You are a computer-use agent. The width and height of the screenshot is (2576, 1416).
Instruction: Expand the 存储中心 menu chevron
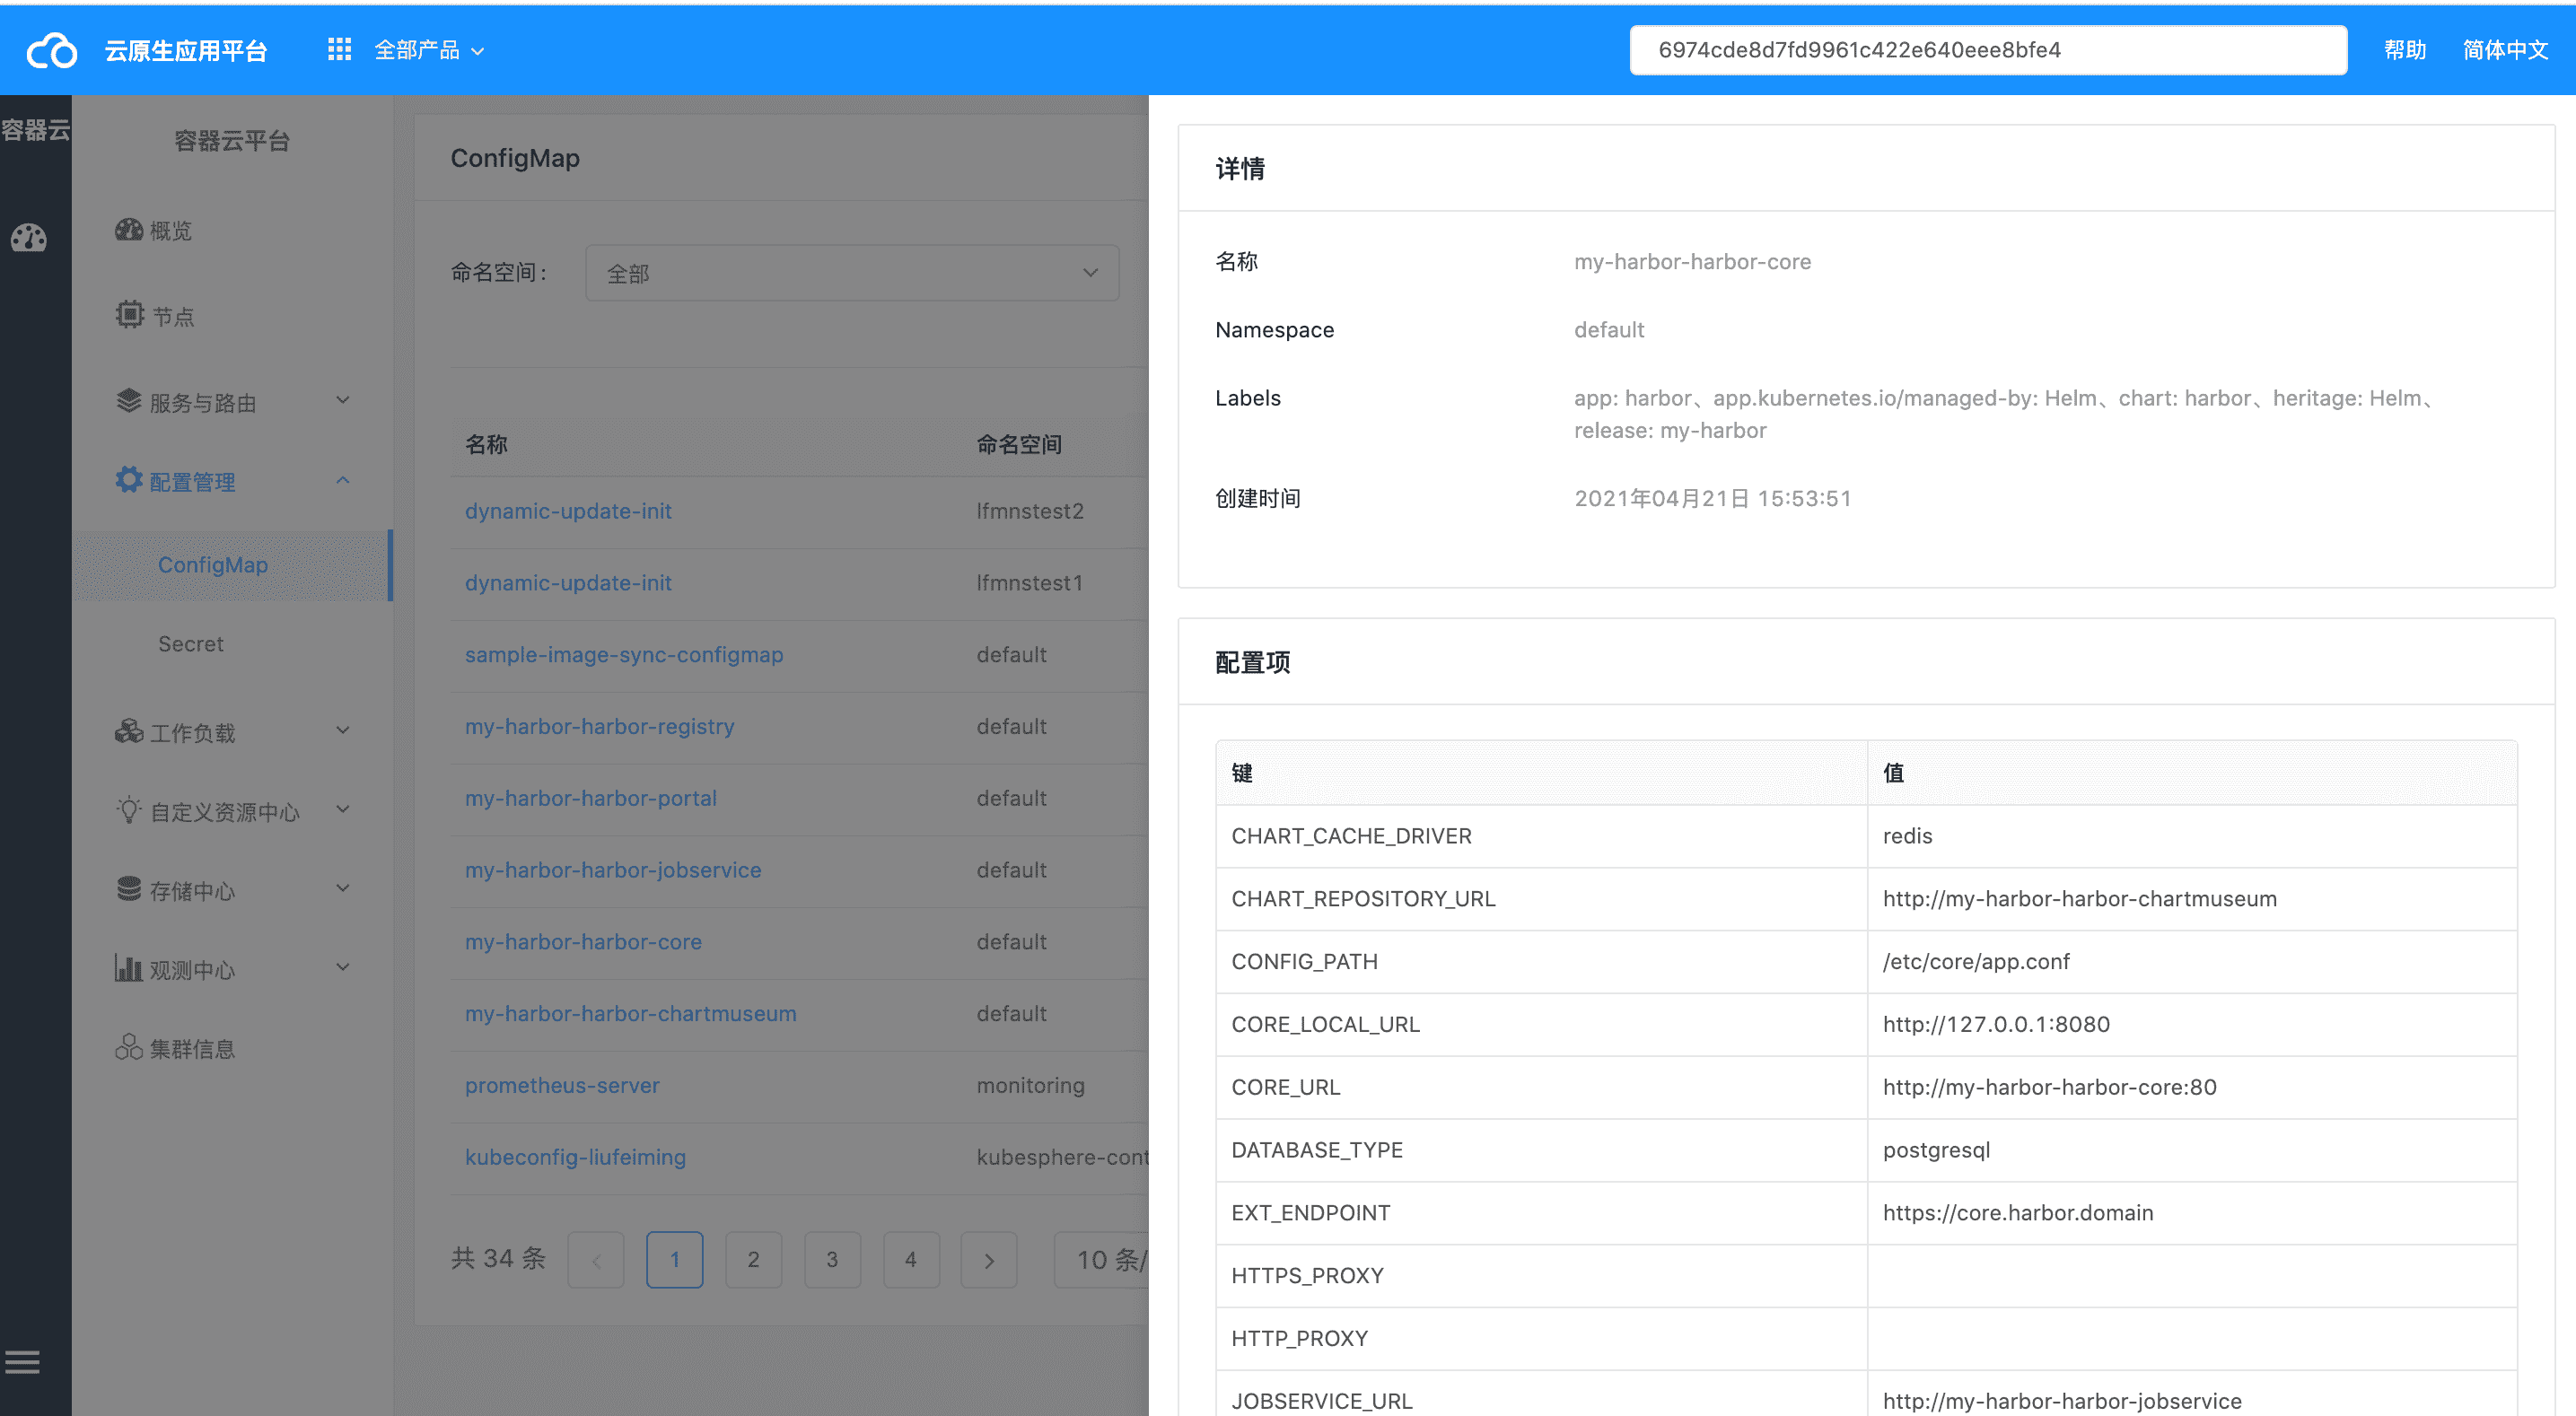[x=343, y=889]
